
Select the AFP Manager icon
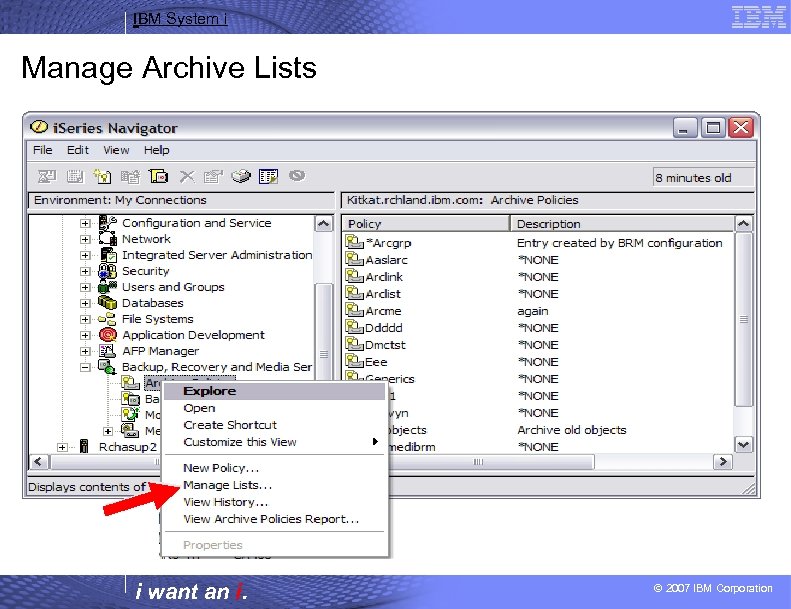(x=107, y=351)
